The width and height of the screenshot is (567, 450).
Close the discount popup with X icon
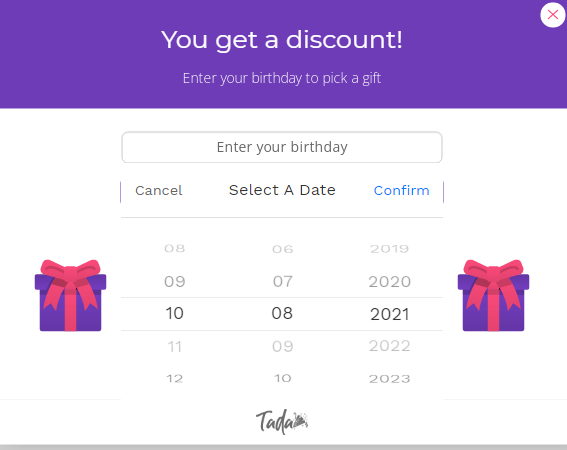(553, 15)
